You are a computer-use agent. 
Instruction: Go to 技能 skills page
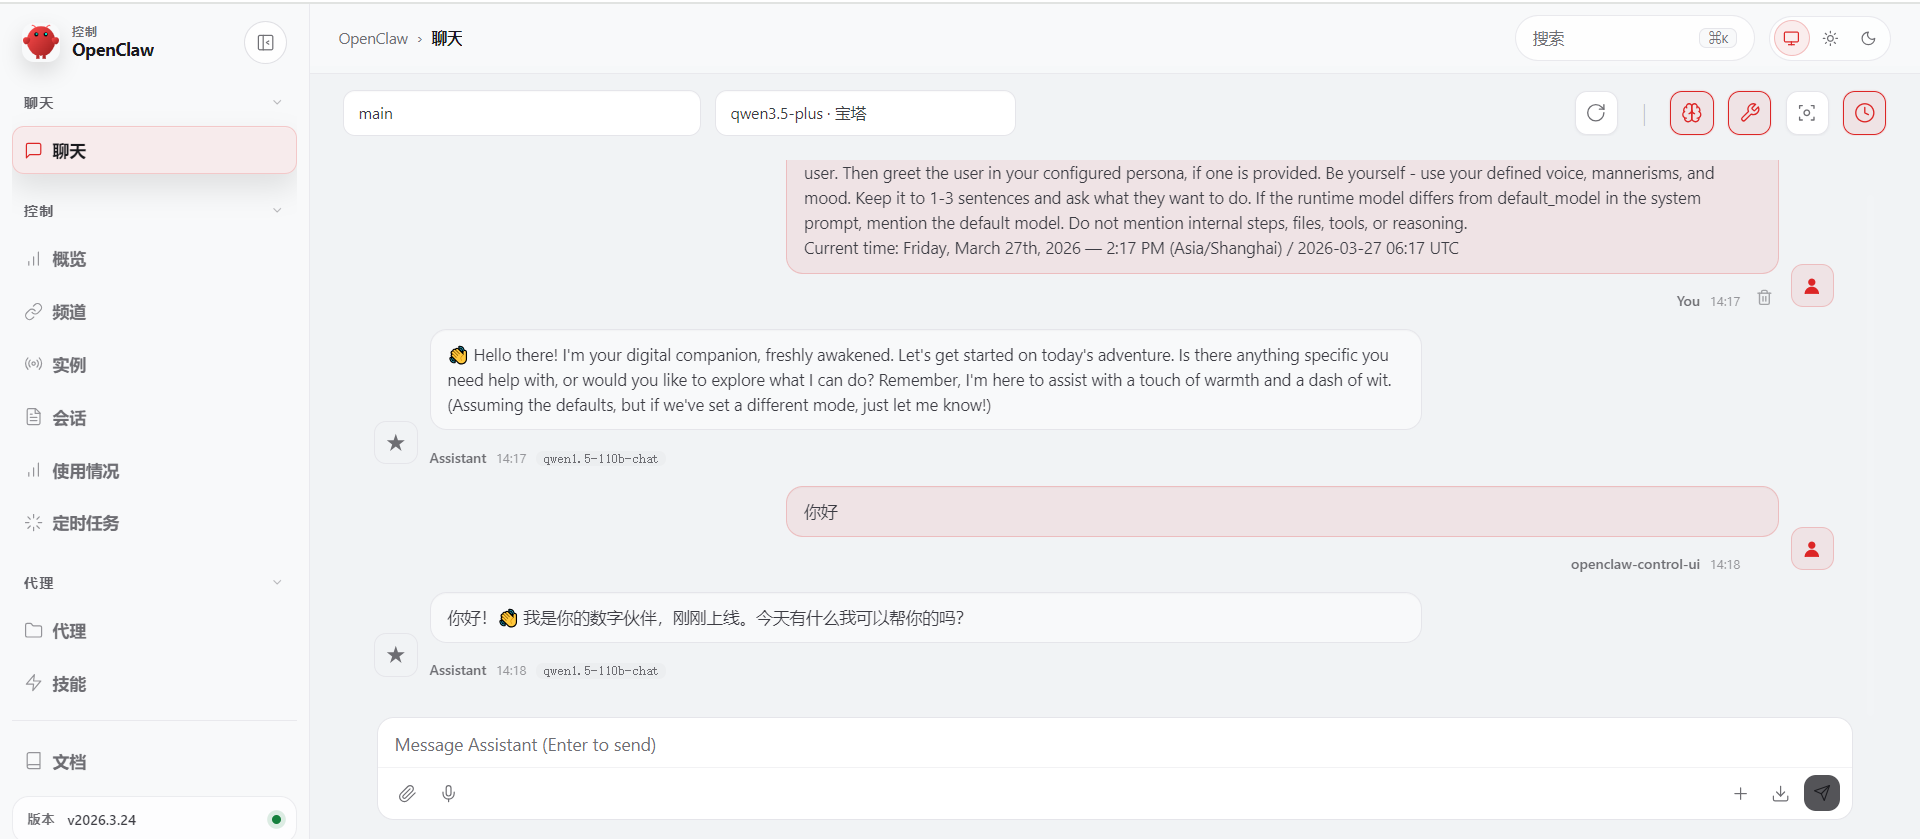[154, 685]
